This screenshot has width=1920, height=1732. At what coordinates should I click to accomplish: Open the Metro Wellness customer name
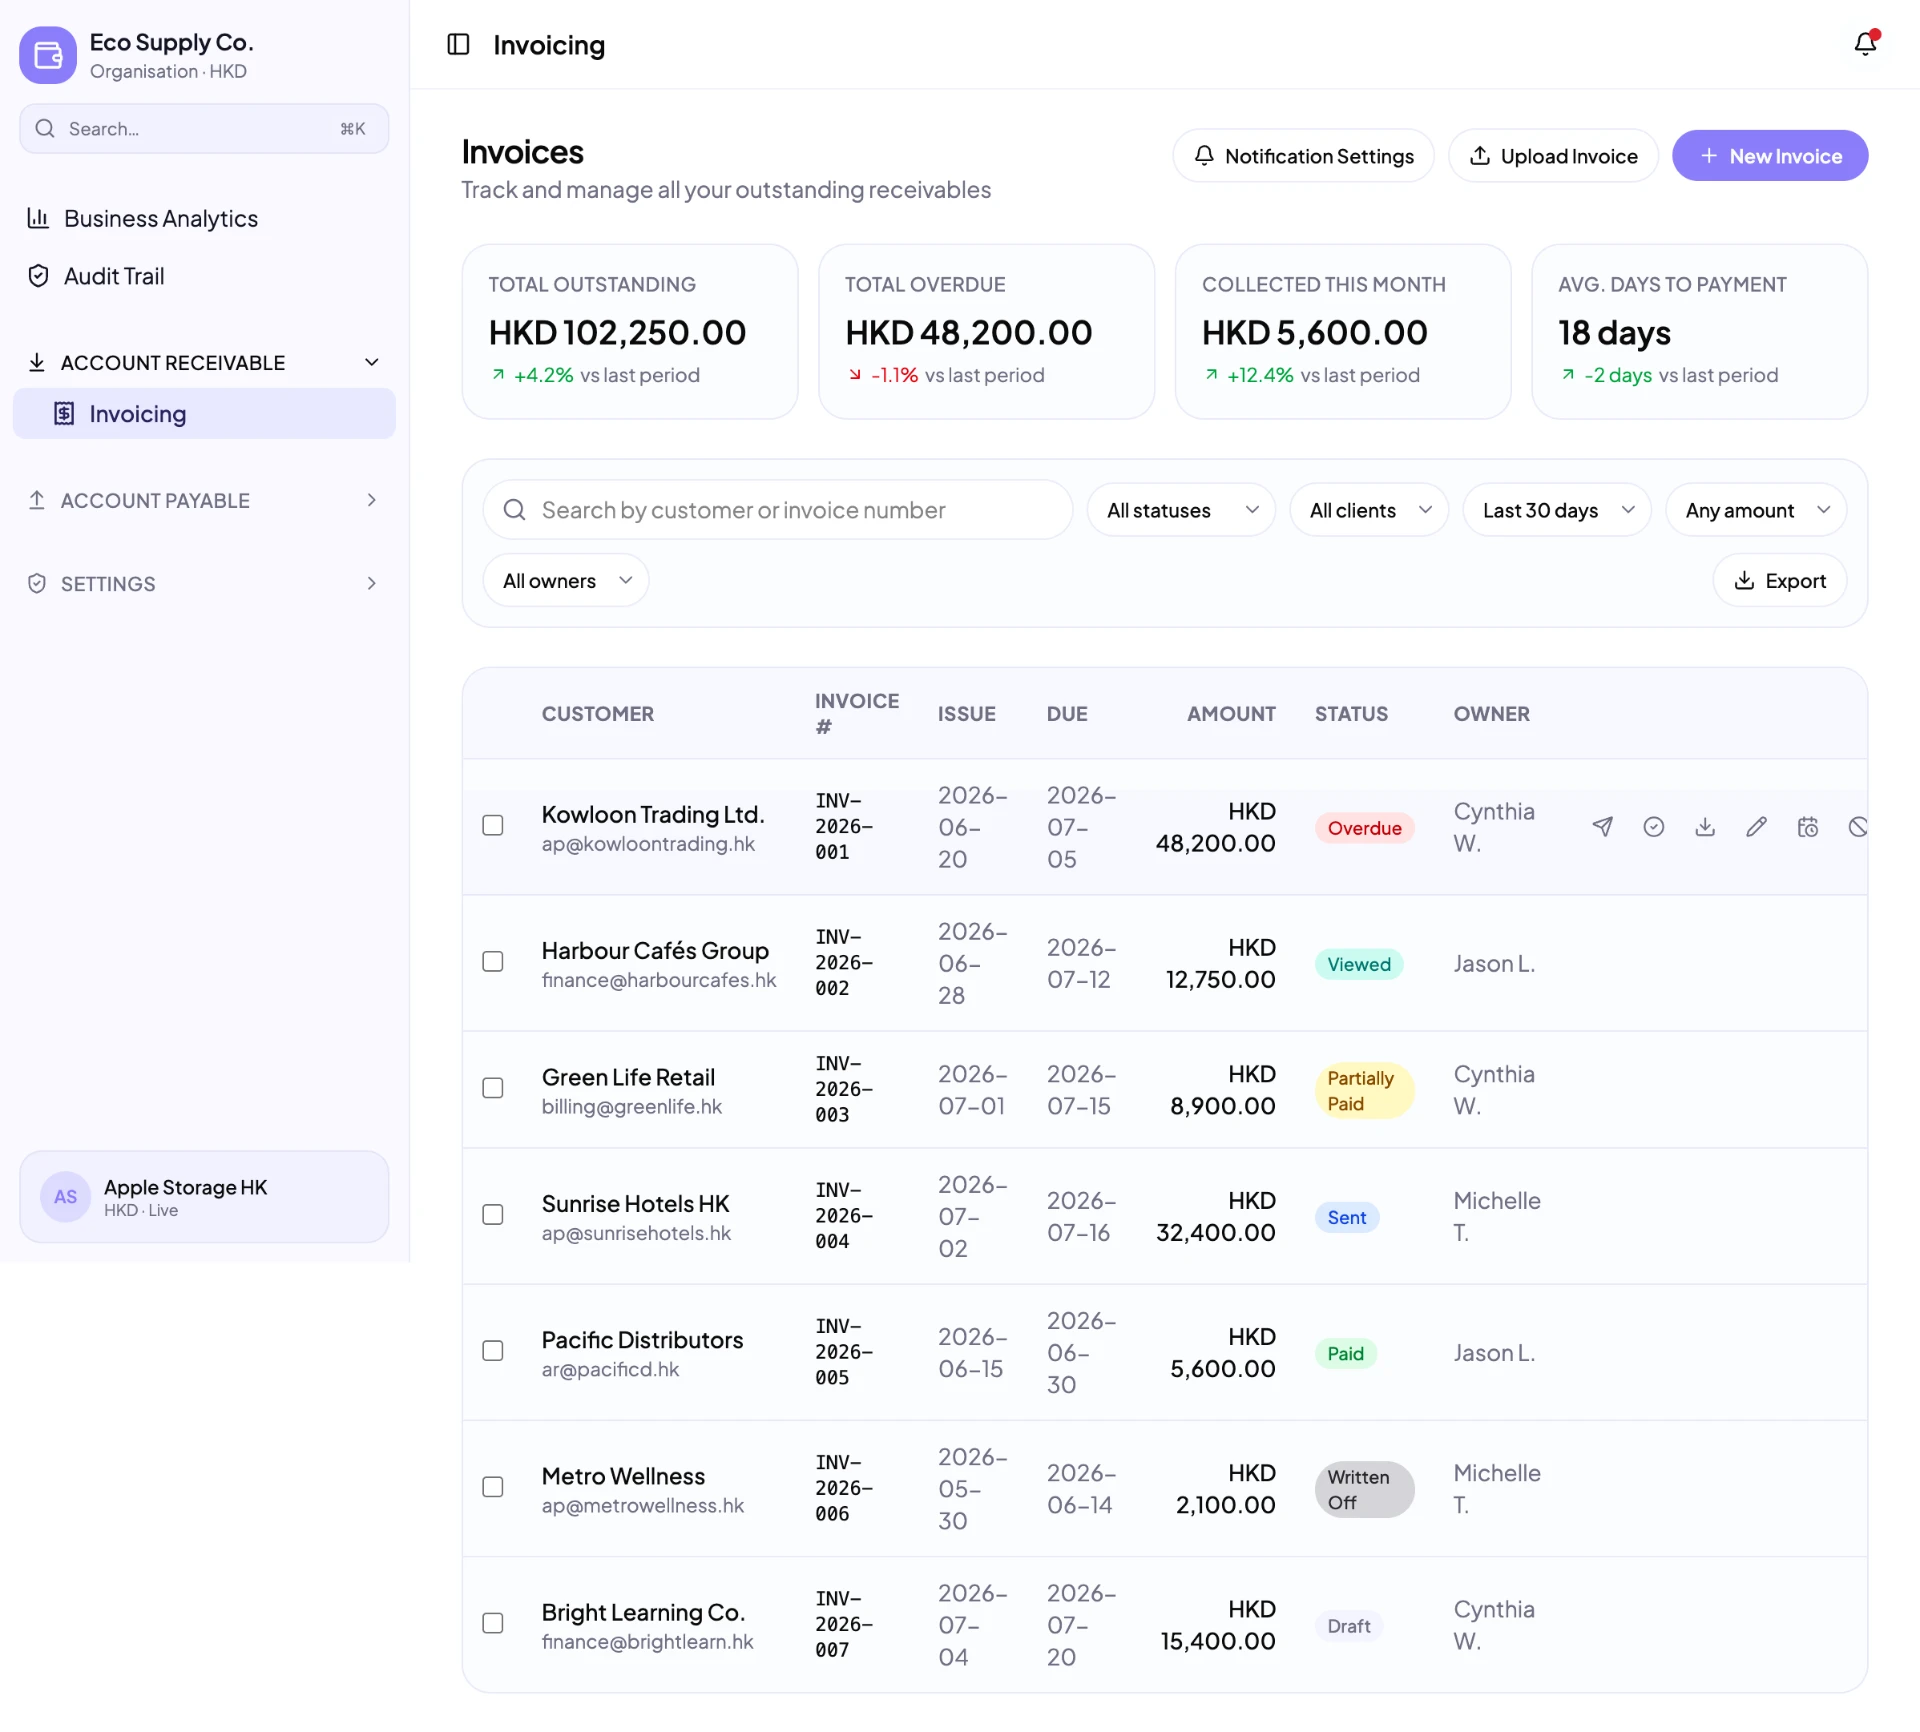(623, 1476)
